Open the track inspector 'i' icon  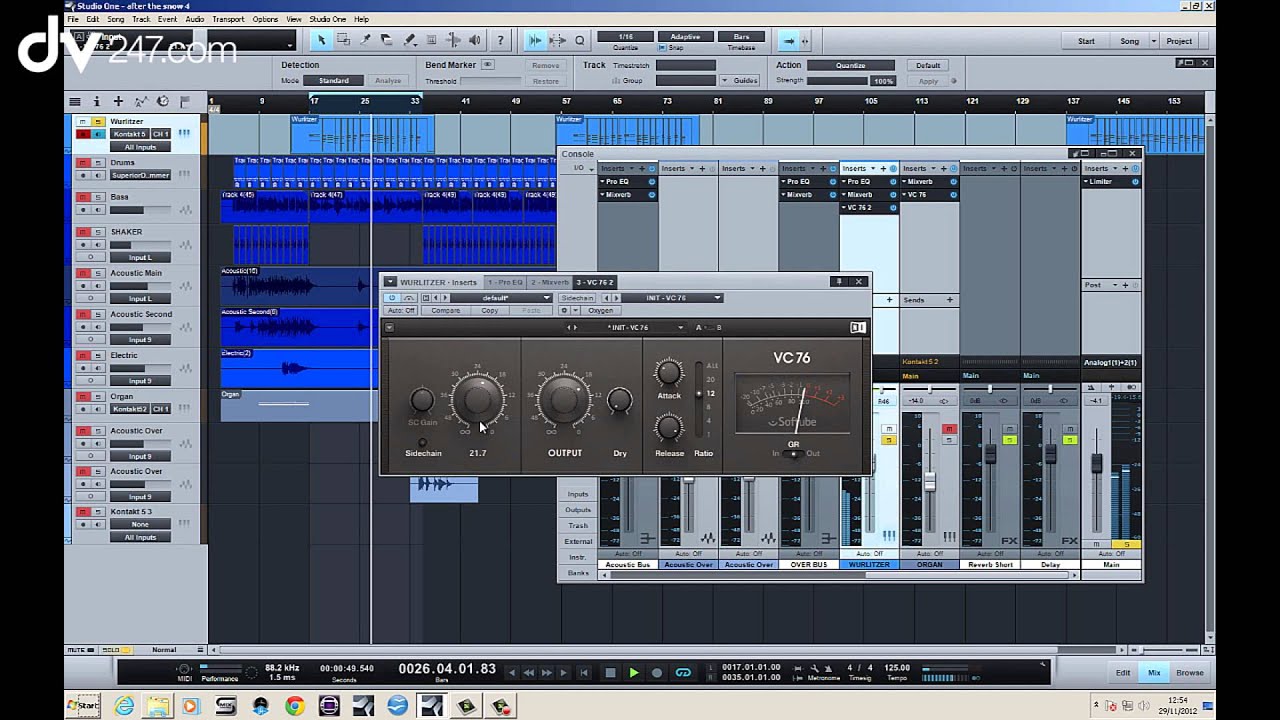97,101
